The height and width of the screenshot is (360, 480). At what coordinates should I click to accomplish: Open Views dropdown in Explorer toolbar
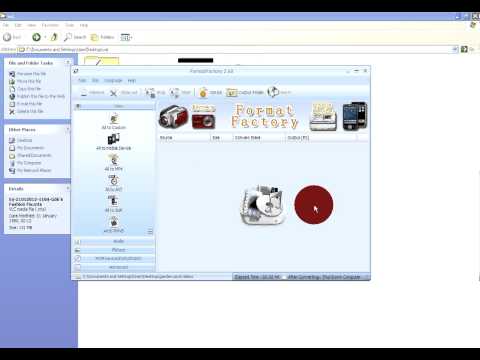pyautogui.click(x=126, y=37)
